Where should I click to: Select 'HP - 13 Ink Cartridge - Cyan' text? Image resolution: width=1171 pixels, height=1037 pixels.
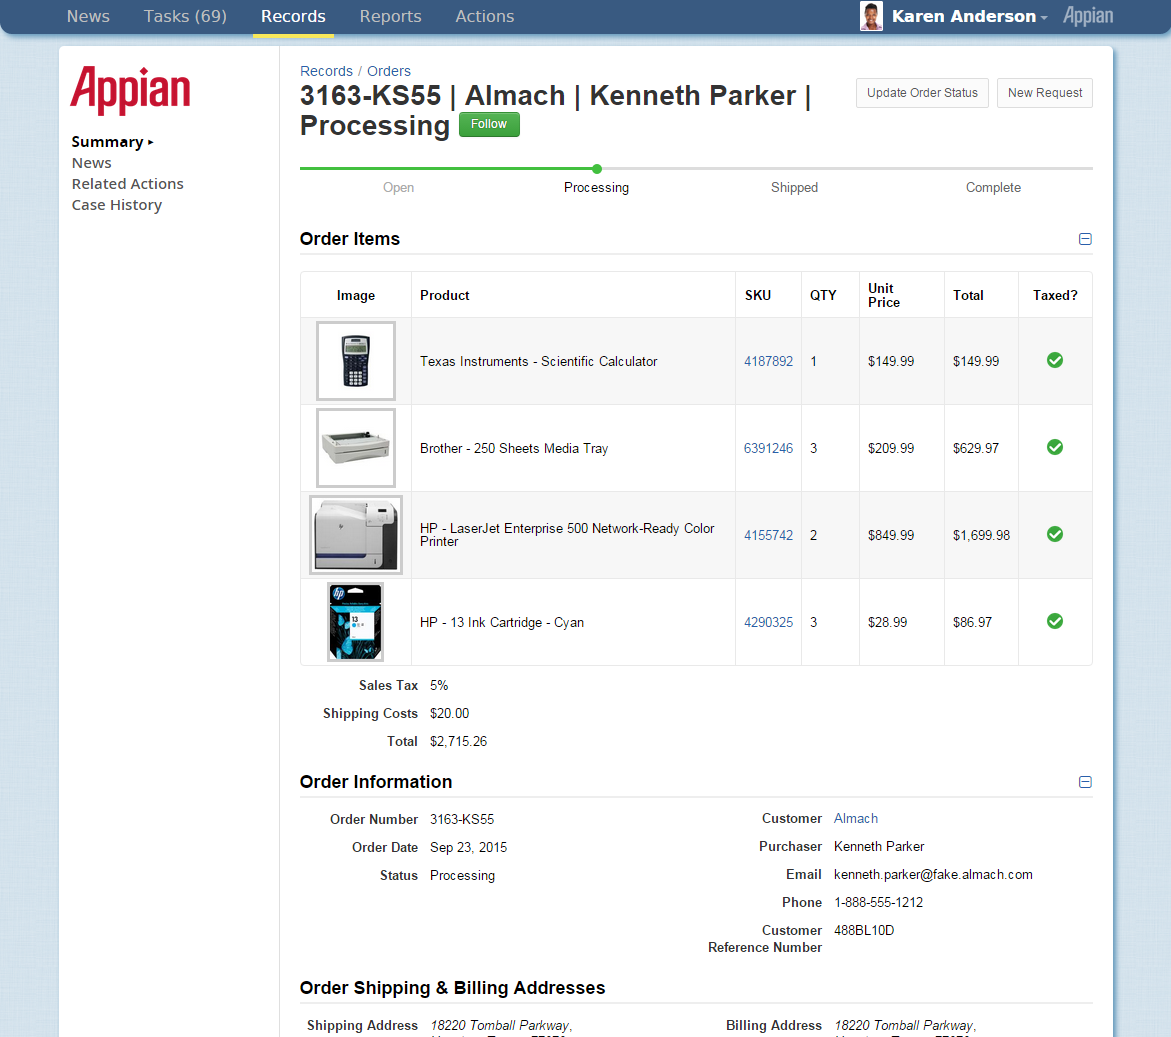(502, 622)
